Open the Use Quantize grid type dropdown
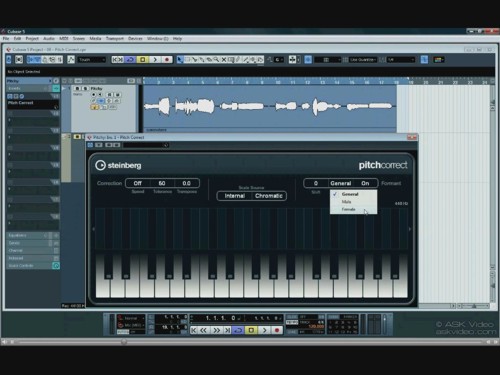Image resolution: width=500 pixels, height=375 pixels. [x=362, y=60]
